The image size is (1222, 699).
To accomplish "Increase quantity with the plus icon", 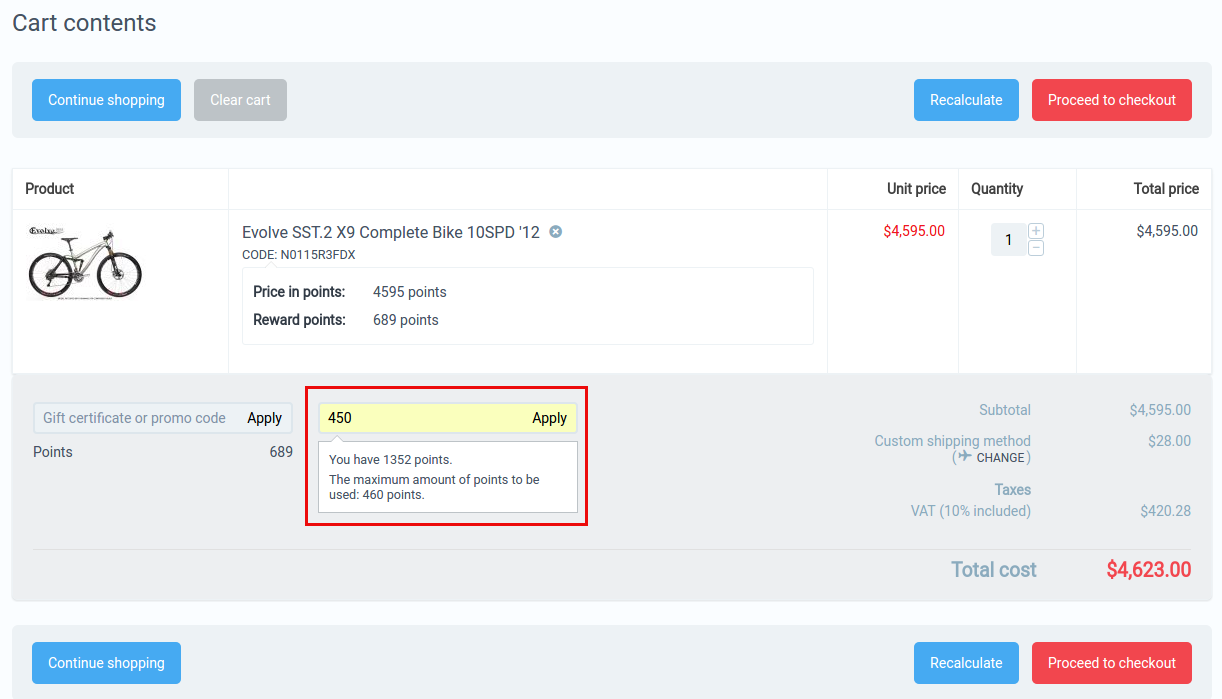I will pos(1036,231).
